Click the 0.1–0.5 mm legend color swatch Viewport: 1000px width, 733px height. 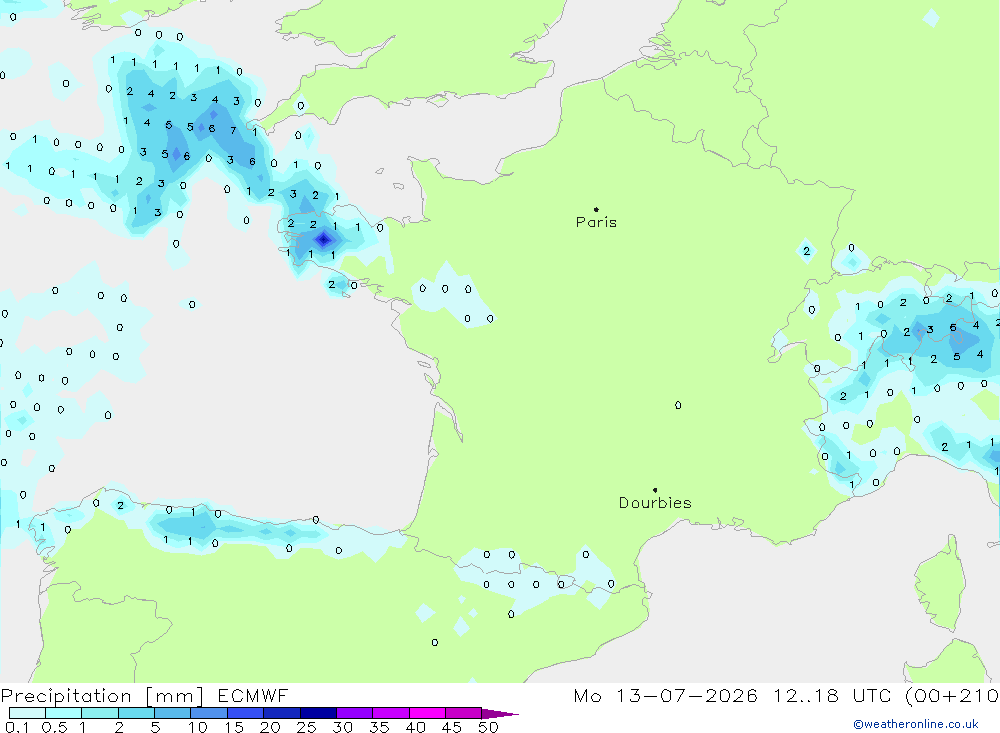27,713
